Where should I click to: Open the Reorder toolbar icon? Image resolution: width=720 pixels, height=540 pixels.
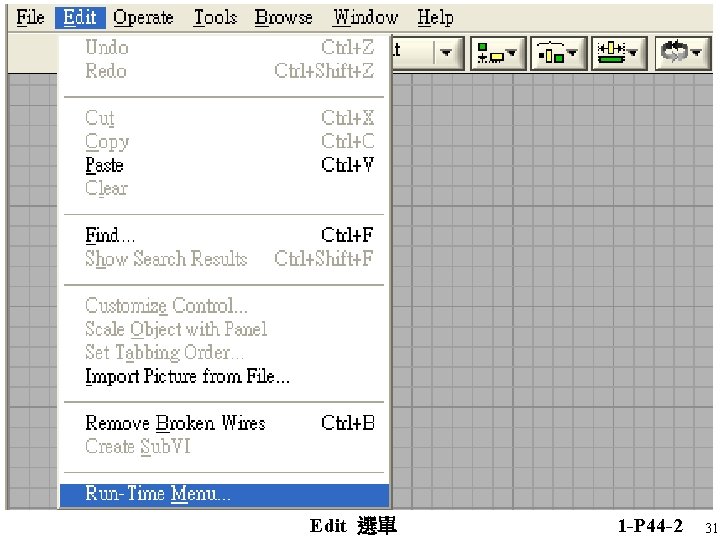pos(683,53)
